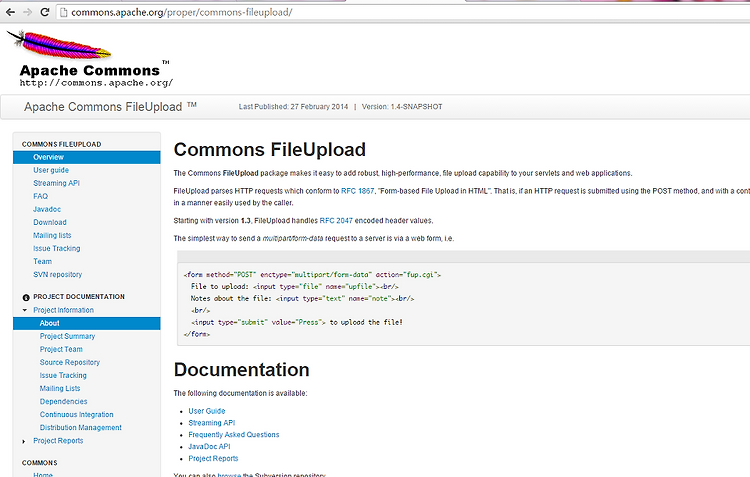Follow the RFC 2047 link

(x=336, y=221)
